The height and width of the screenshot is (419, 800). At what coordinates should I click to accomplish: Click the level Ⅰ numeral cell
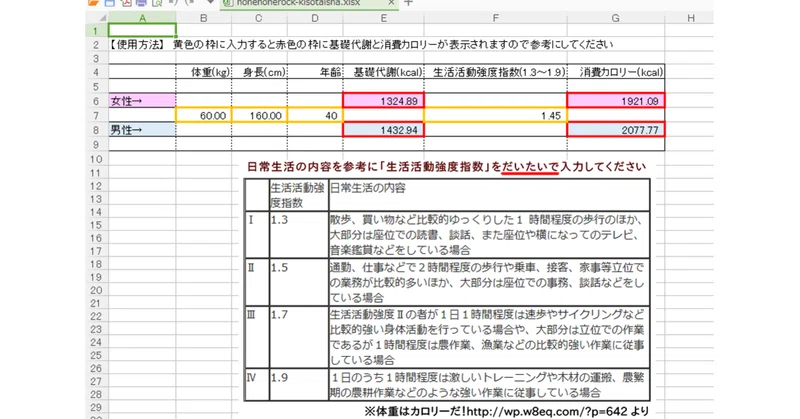tap(257, 235)
